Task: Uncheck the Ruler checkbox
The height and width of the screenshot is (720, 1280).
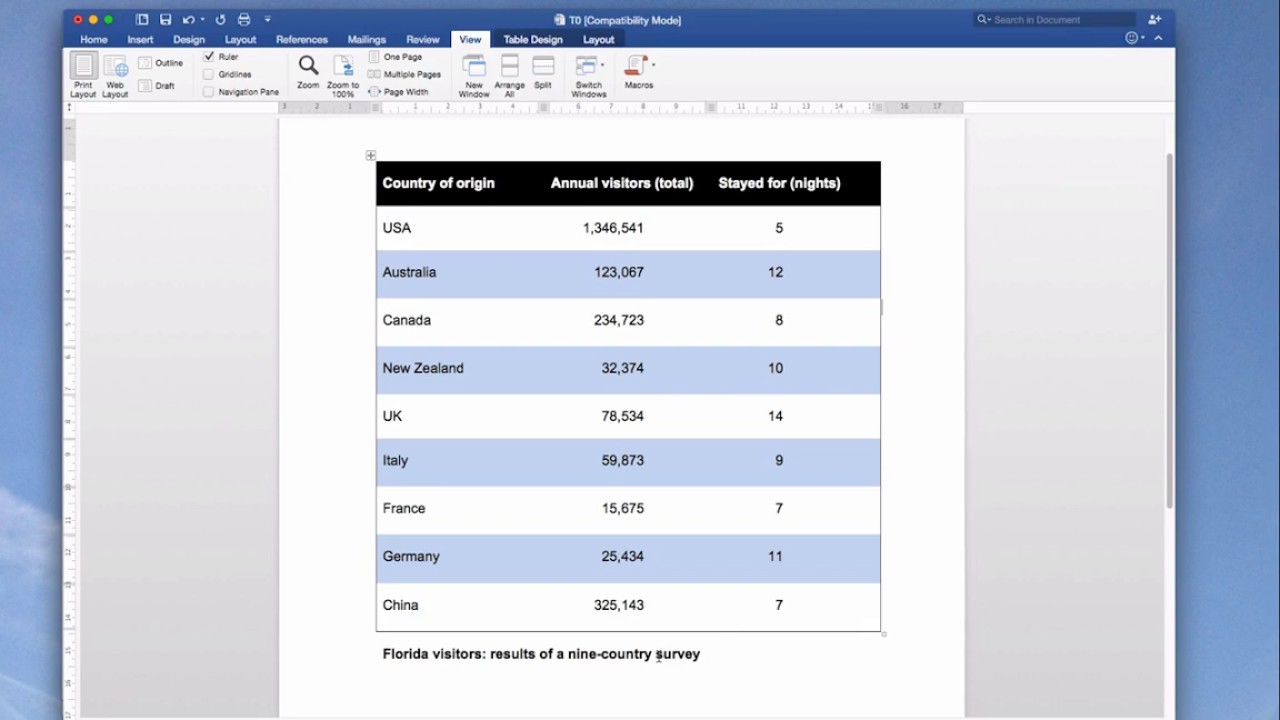Action: click(x=208, y=57)
